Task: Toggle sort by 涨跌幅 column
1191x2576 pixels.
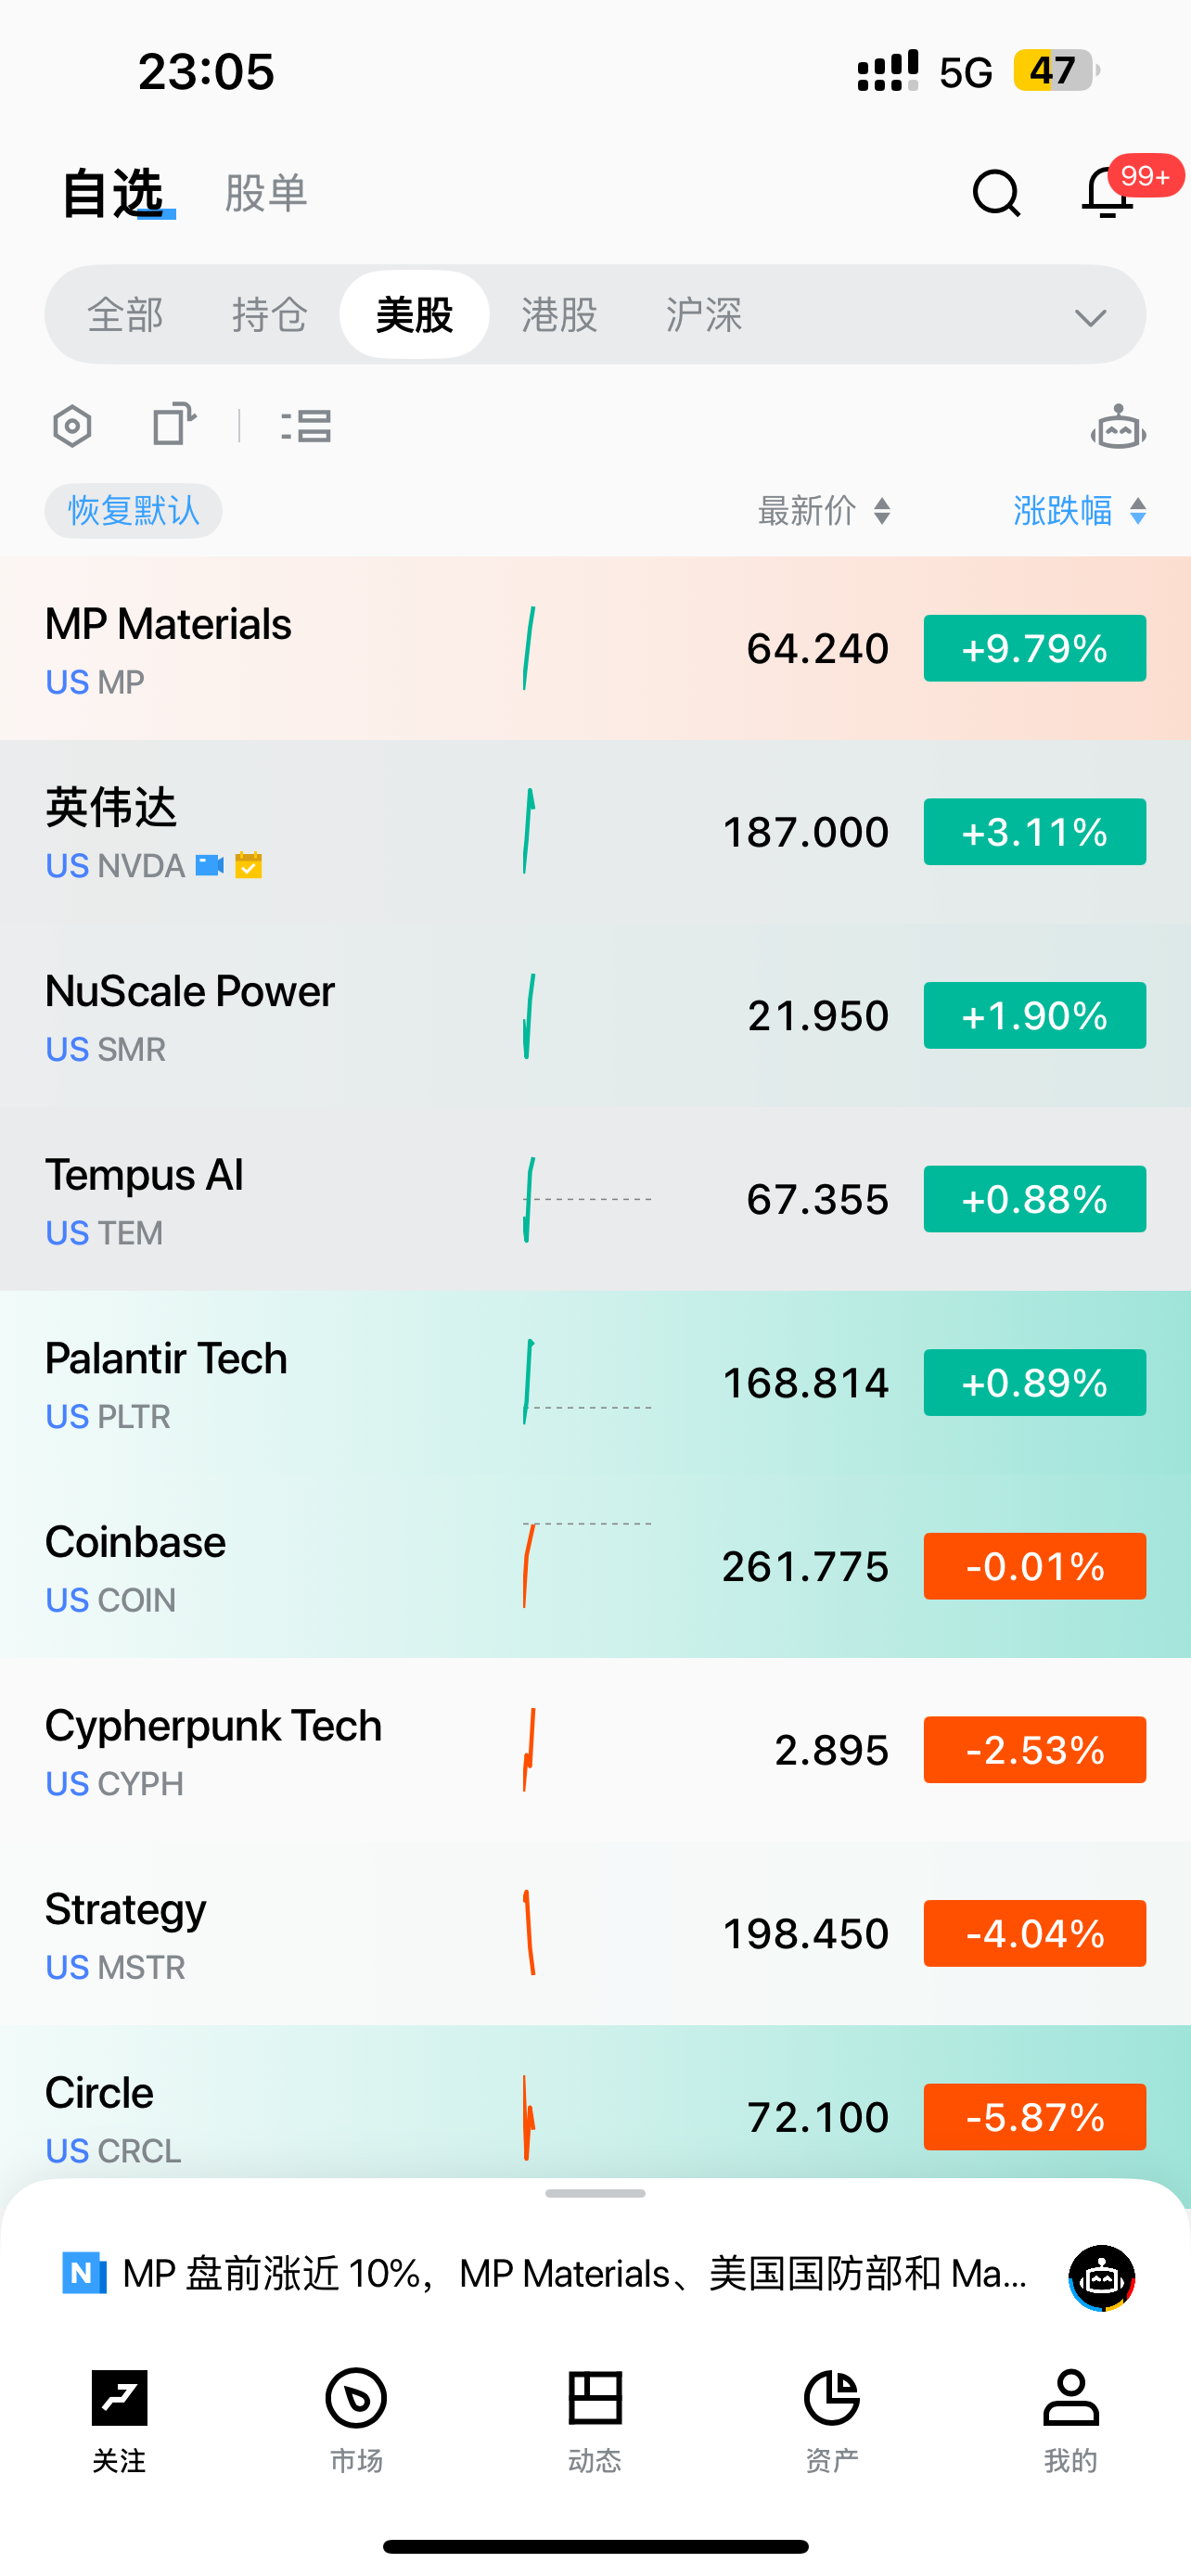Action: (x=1078, y=511)
